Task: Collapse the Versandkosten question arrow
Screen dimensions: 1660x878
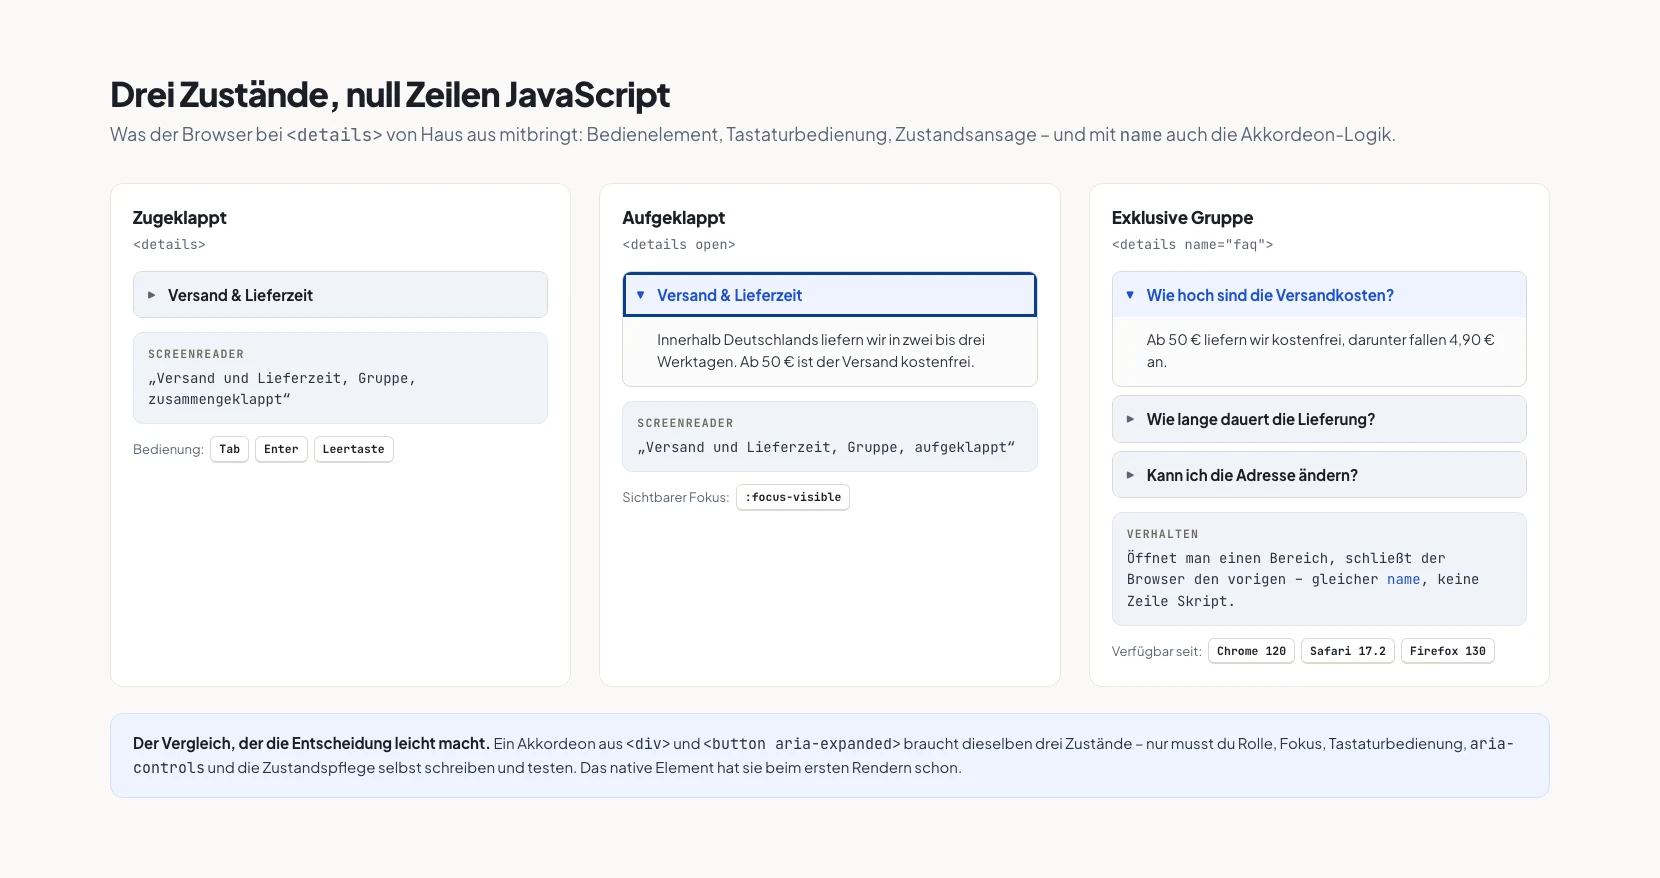Action: pyautogui.click(x=1130, y=295)
